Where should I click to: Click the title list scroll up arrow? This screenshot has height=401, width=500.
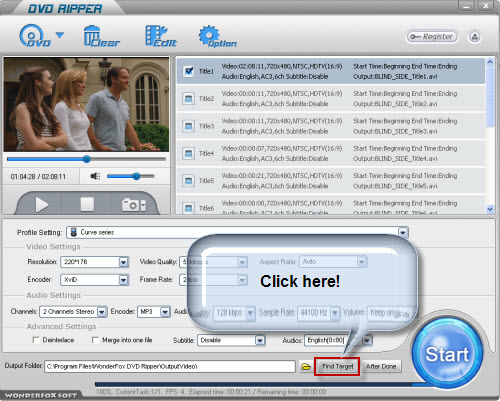tap(490, 62)
